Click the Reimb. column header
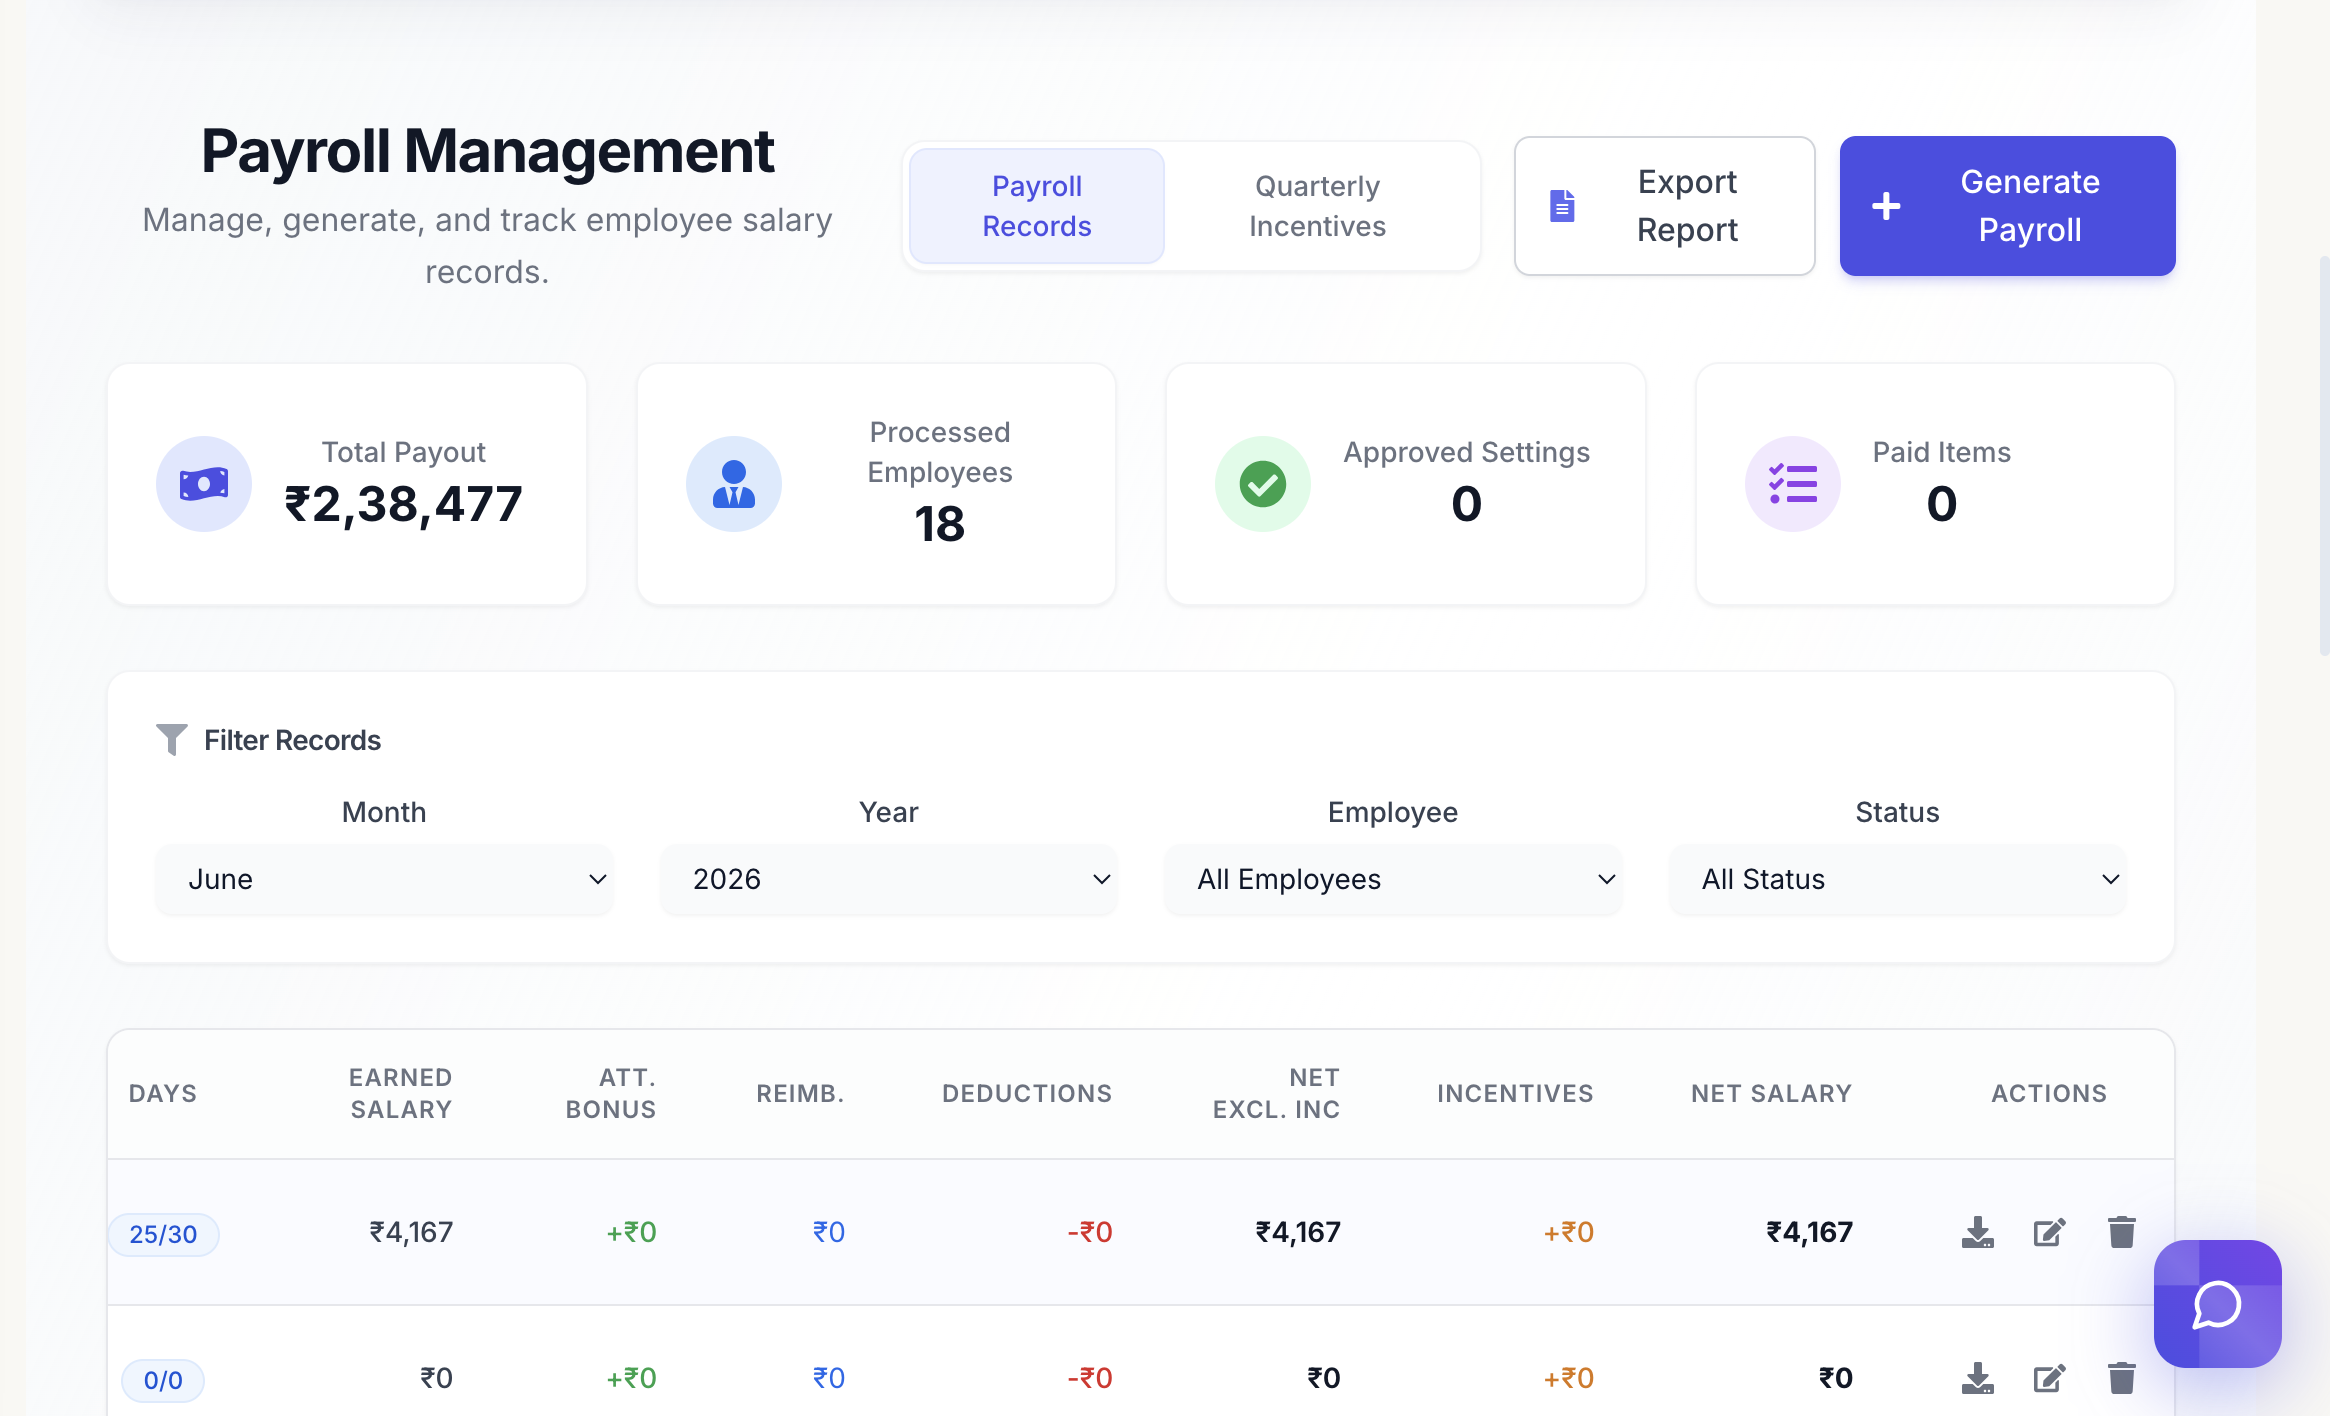Screen dimensions: 2330x1416 (x=800, y=1093)
